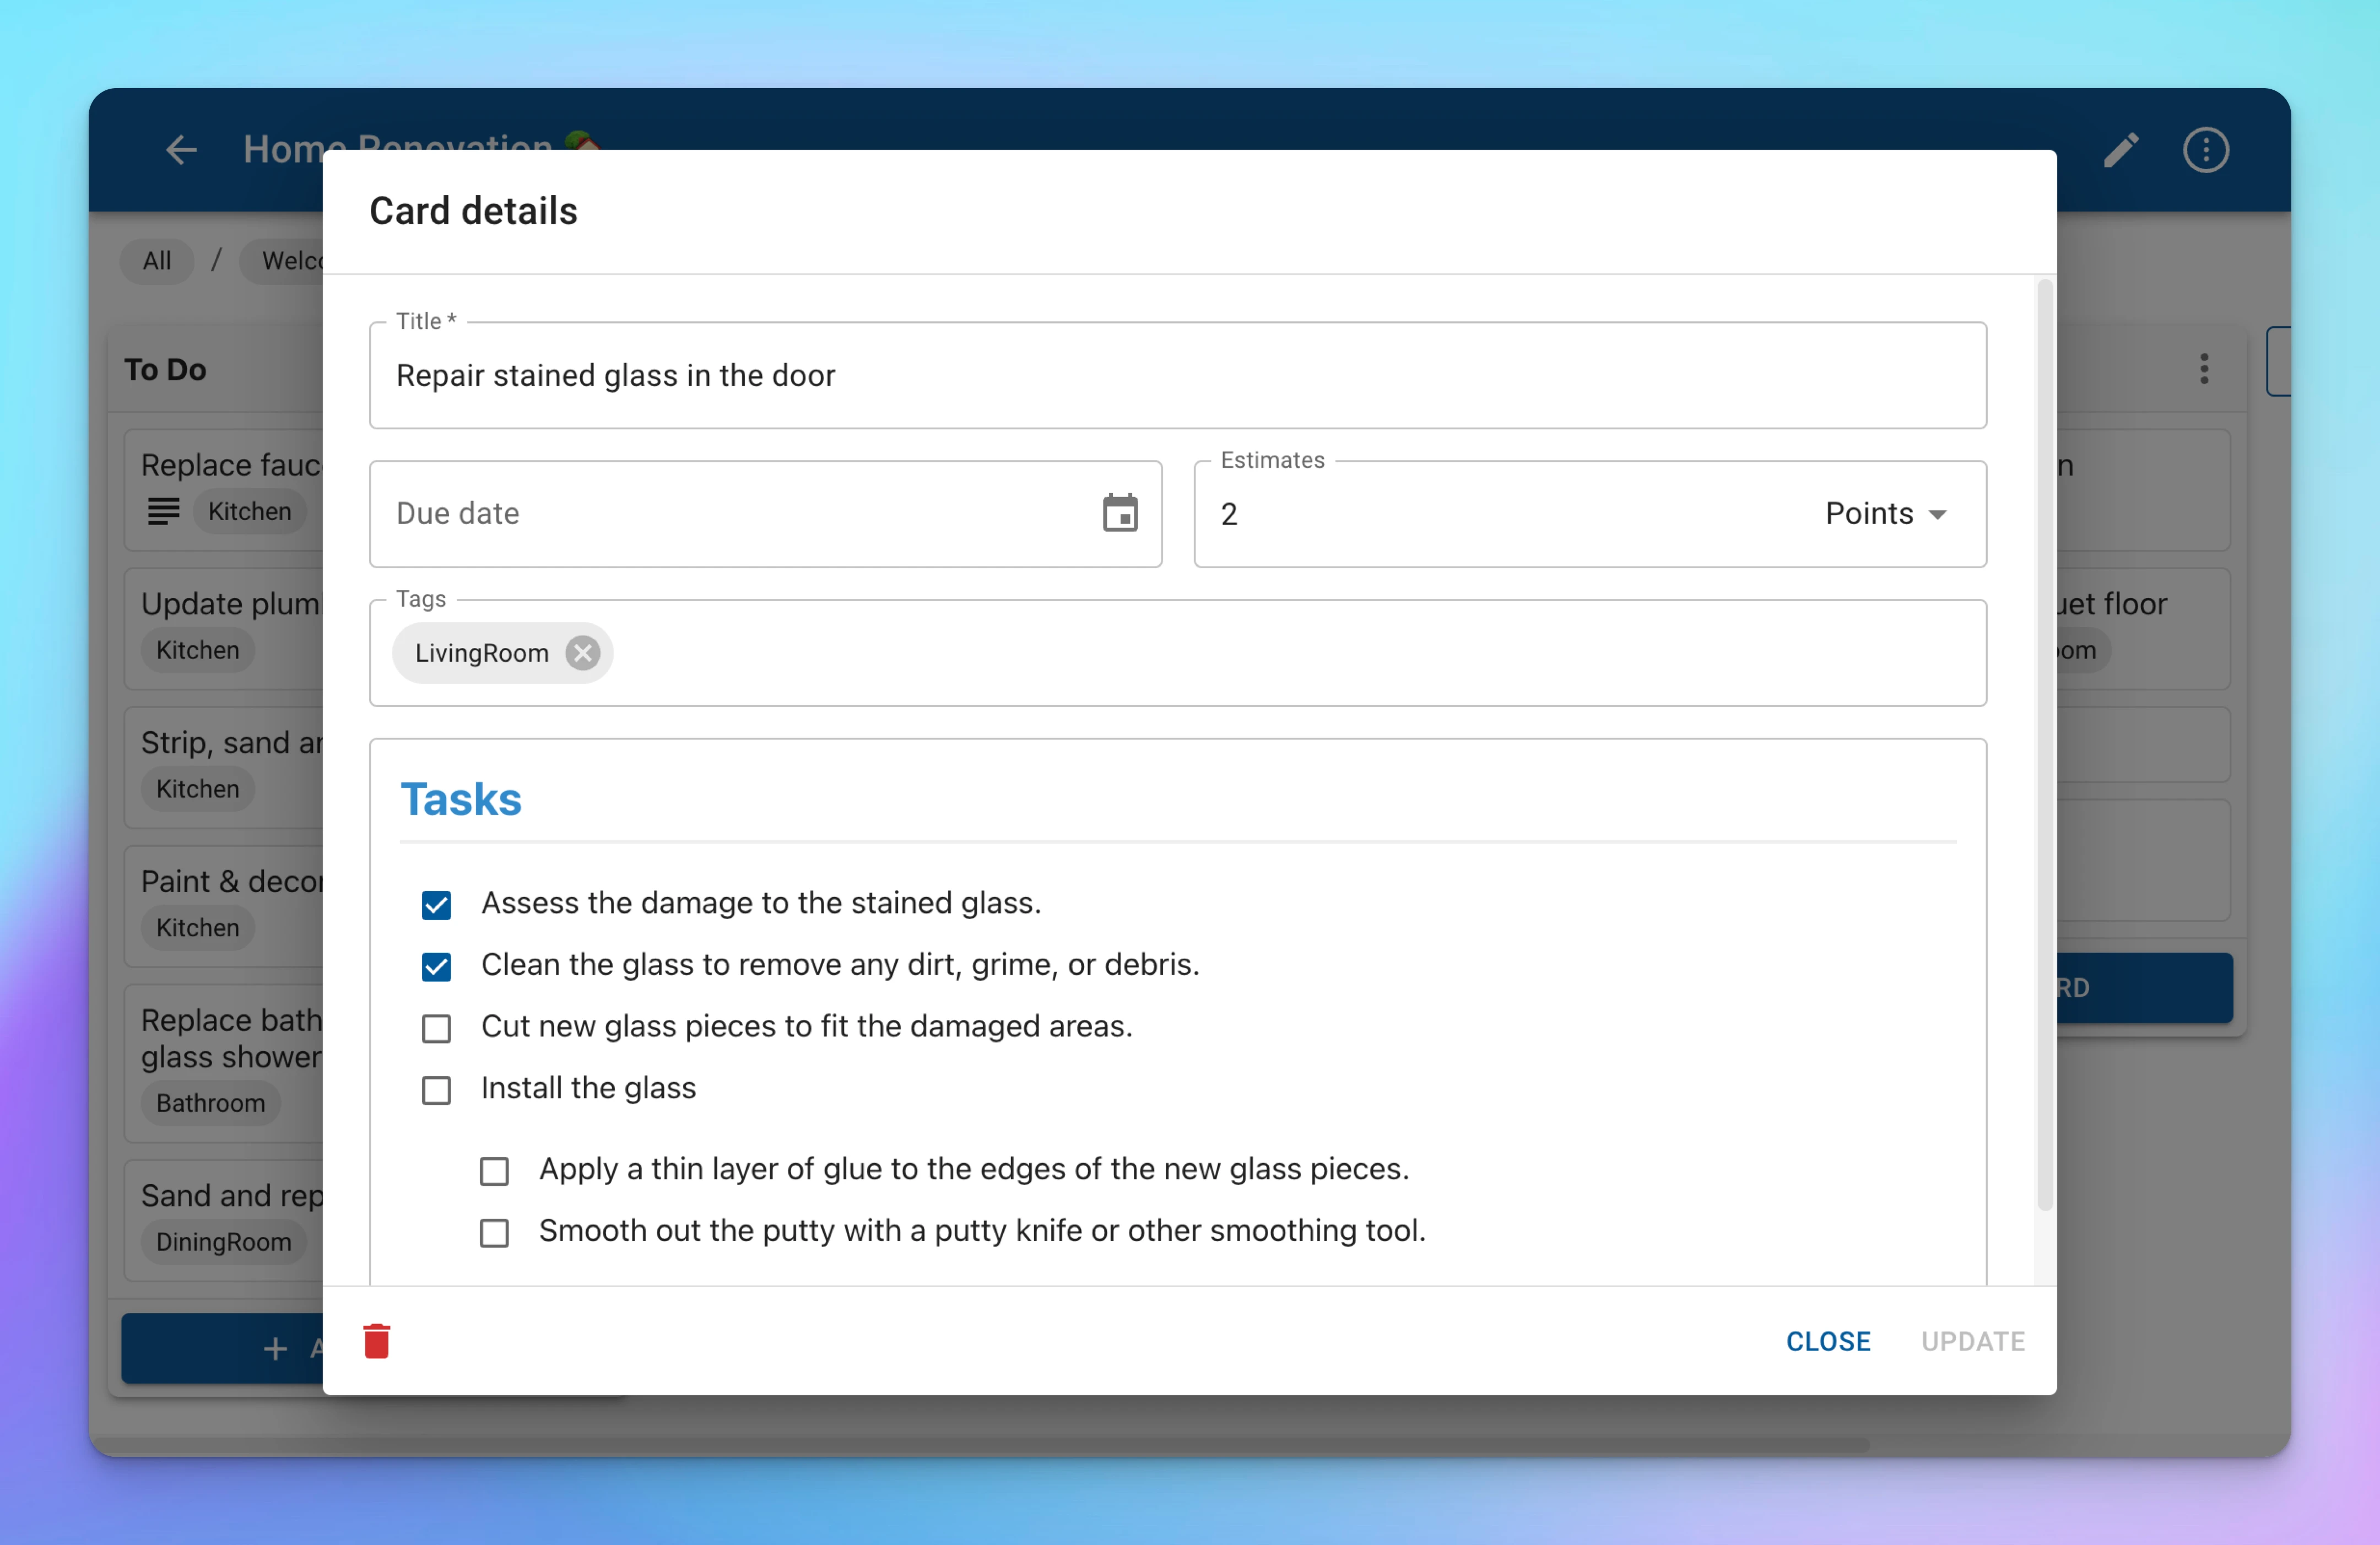Toggle the 'Cut new glass pieces' checkbox
Screen dimensions: 2380x1545
(437, 1027)
